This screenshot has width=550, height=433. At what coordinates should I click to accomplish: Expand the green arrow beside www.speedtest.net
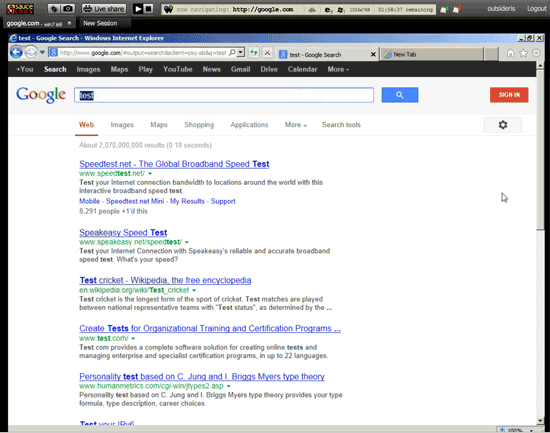150,174
